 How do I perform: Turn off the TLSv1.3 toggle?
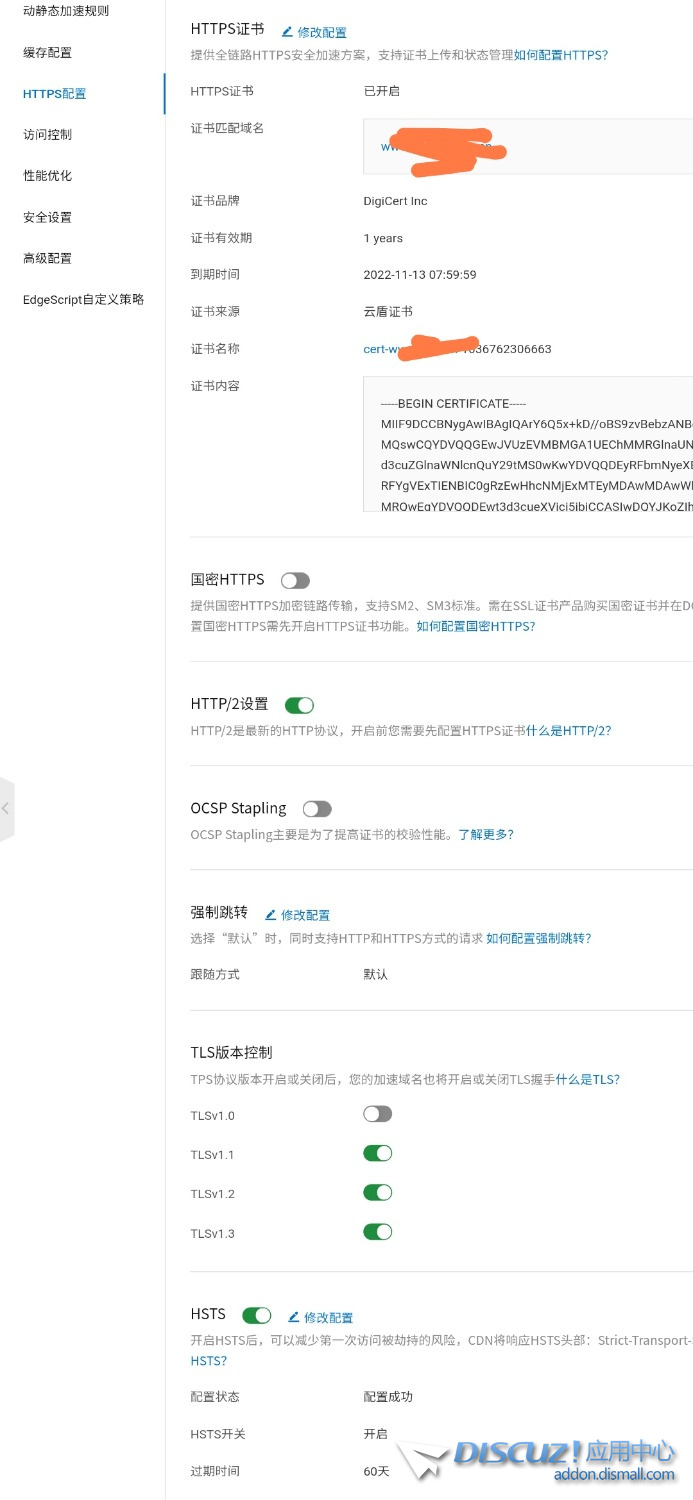[377, 1232]
